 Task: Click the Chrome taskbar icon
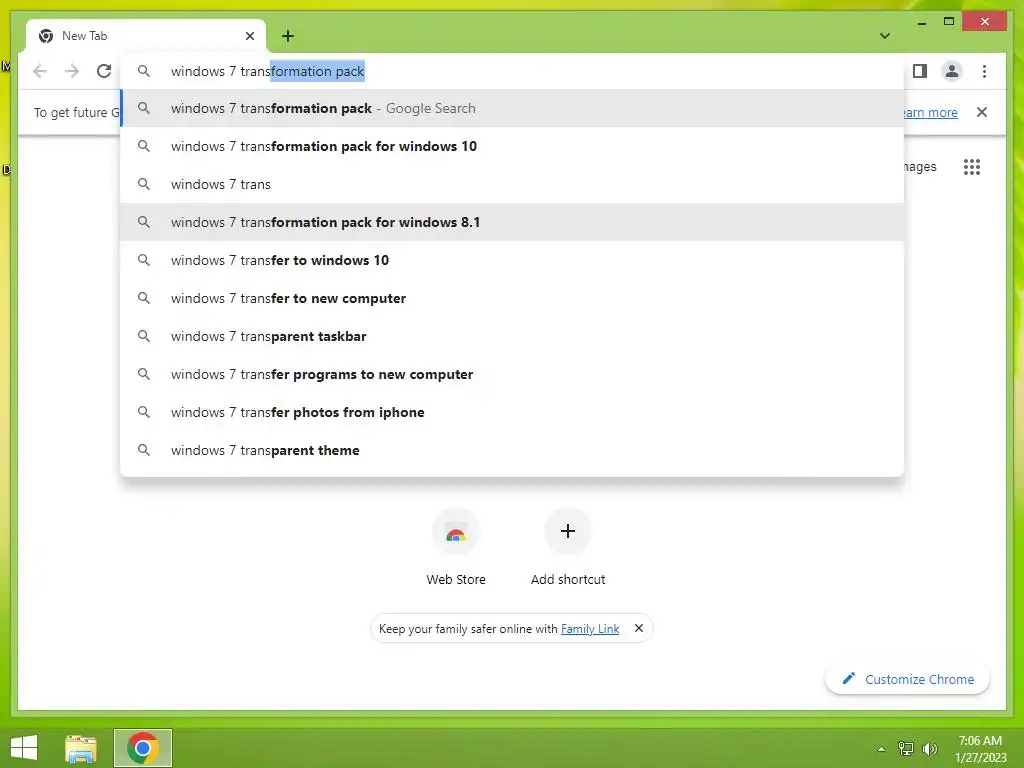(142, 748)
